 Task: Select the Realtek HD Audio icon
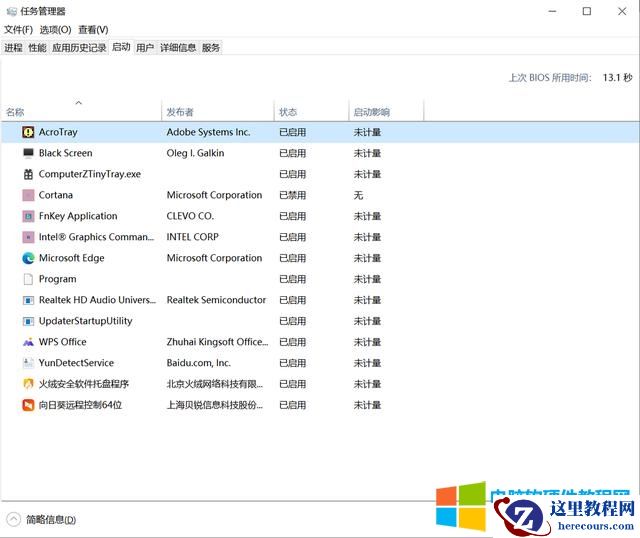click(x=28, y=300)
